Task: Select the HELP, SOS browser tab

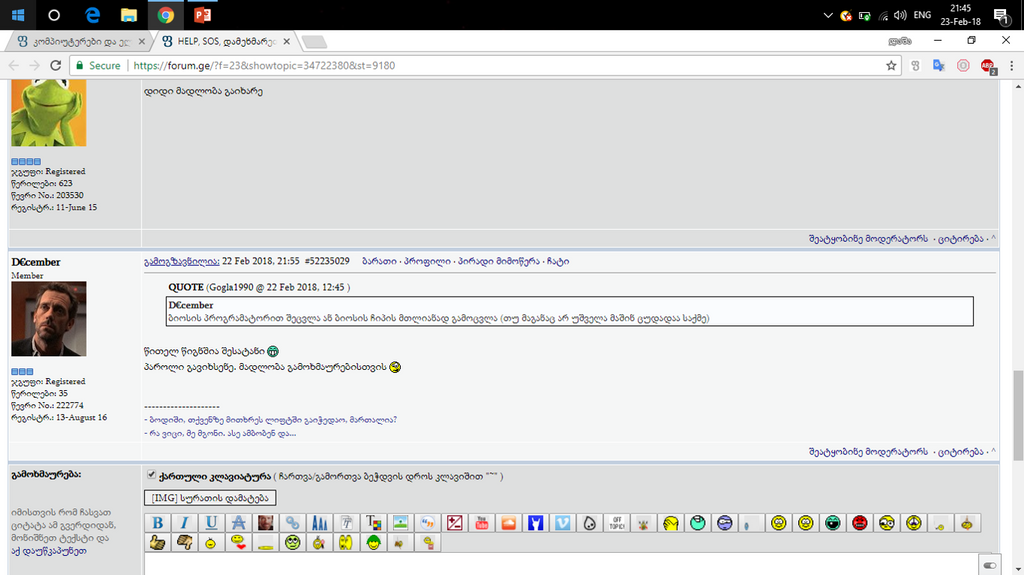Action: (225, 41)
